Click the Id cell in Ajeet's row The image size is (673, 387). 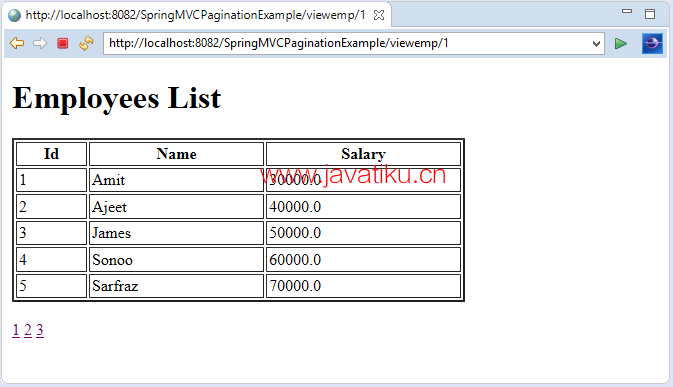point(52,206)
